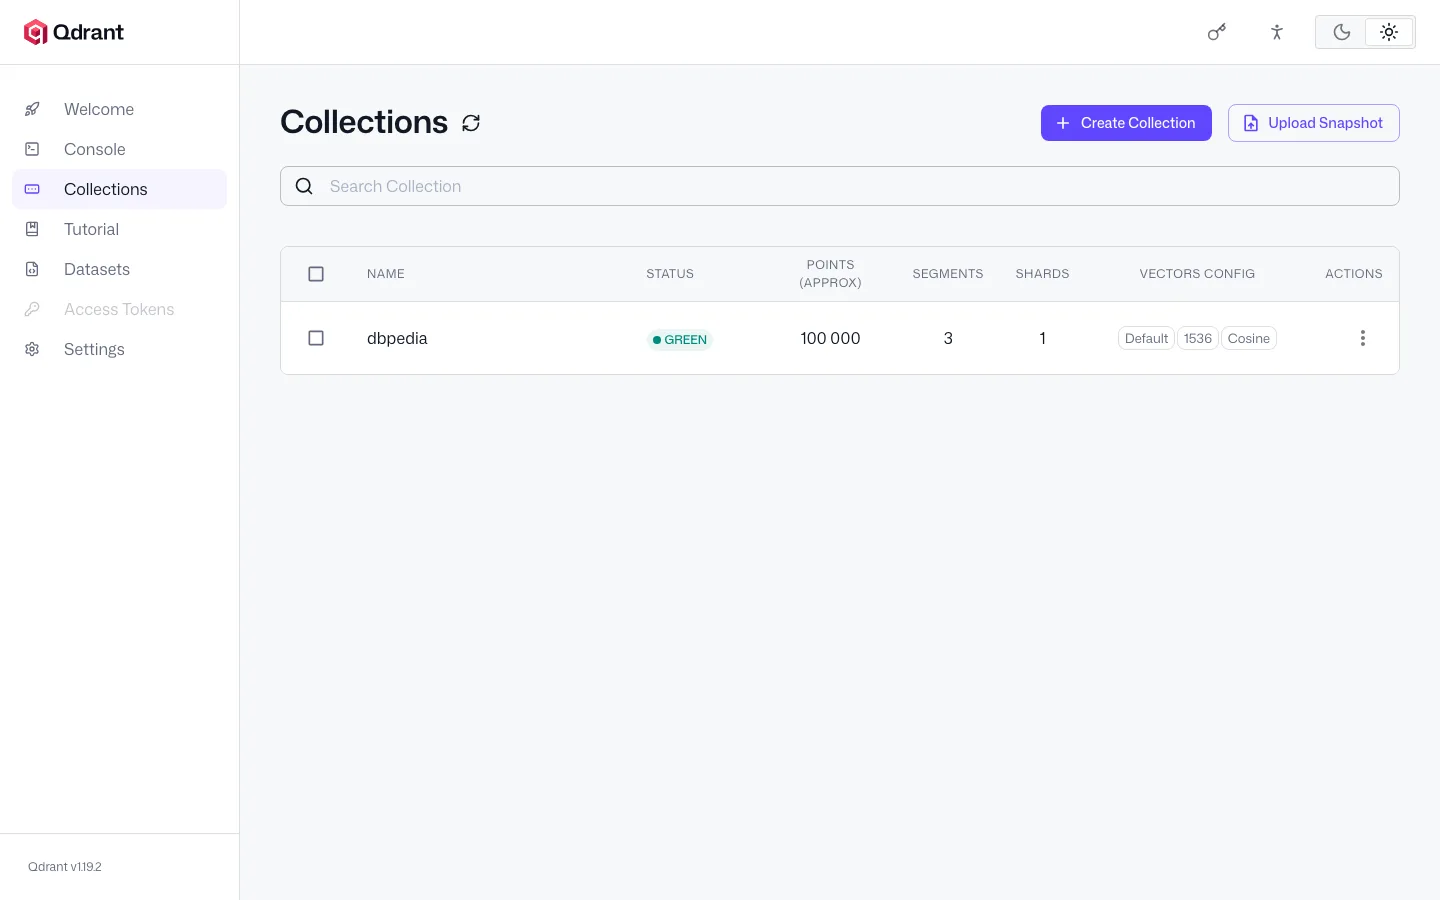Click the SEGMENTS column header
Image resolution: width=1440 pixels, height=900 pixels.
(948, 274)
